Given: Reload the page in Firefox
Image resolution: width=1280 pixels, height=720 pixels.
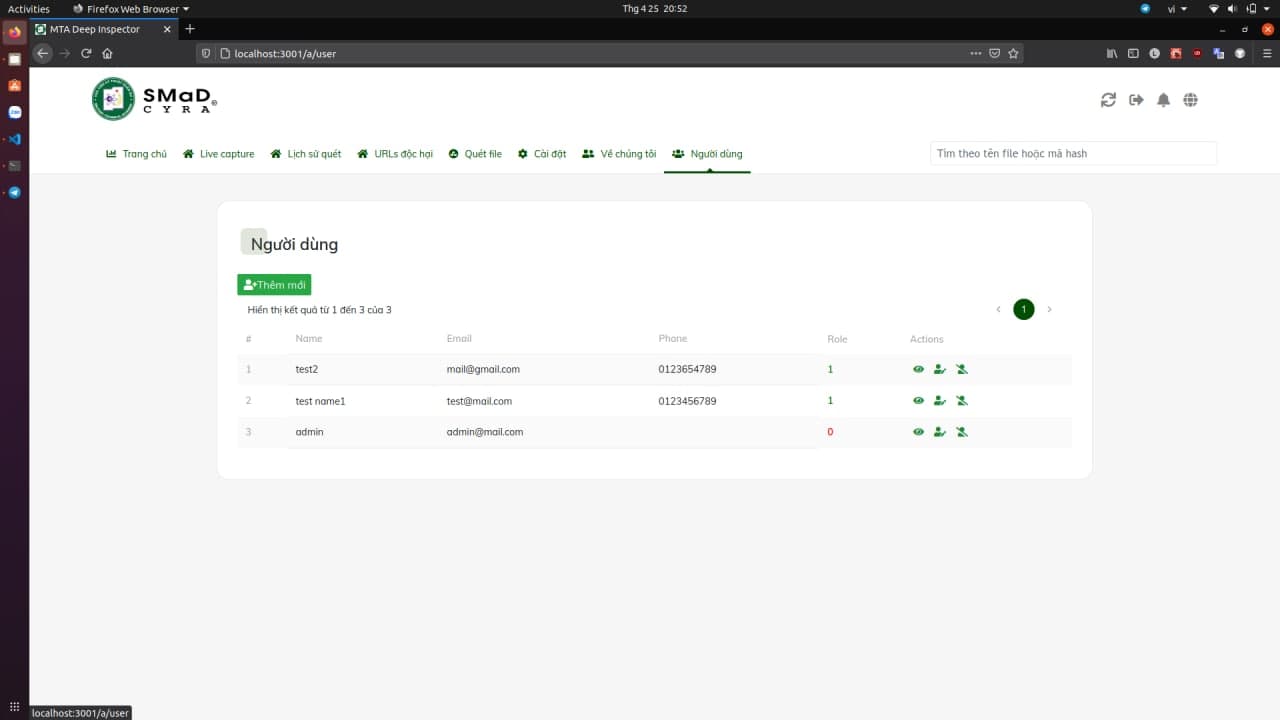Looking at the screenshot, I should click(86, 53).
